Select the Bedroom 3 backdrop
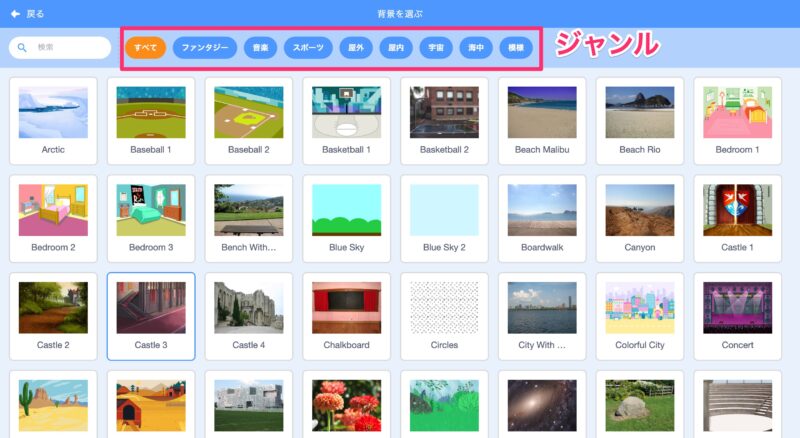 pyautogui.click(x=151, y=218)
